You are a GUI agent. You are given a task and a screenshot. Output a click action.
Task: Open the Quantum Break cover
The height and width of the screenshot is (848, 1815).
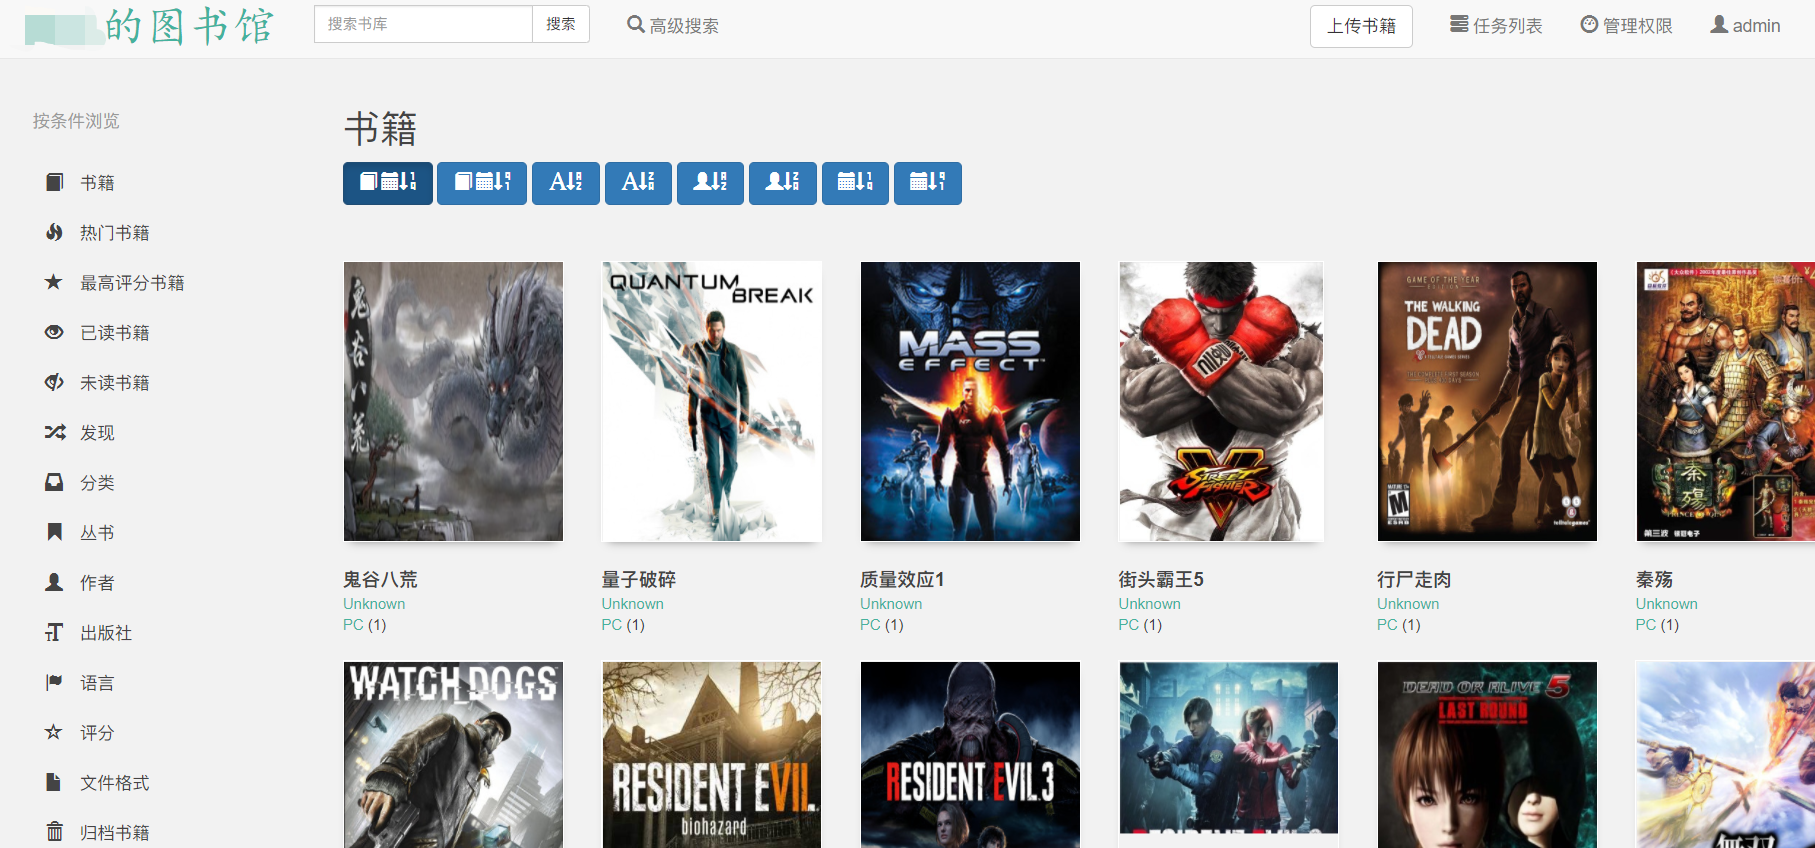(x=711, y=402)
